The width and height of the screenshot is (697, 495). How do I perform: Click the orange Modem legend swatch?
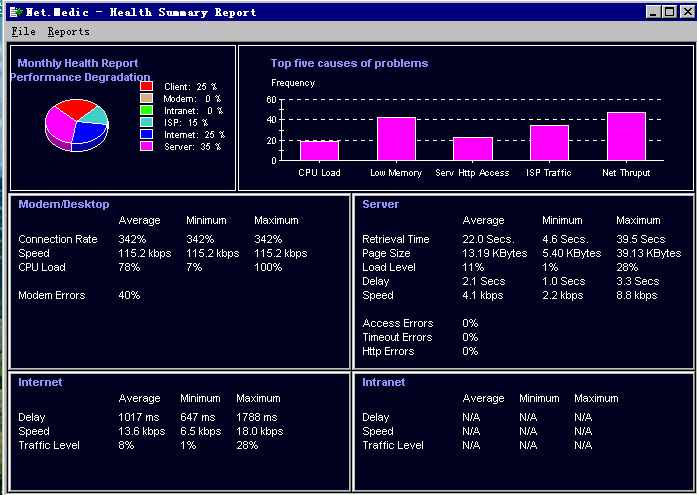tap(146, 99)
